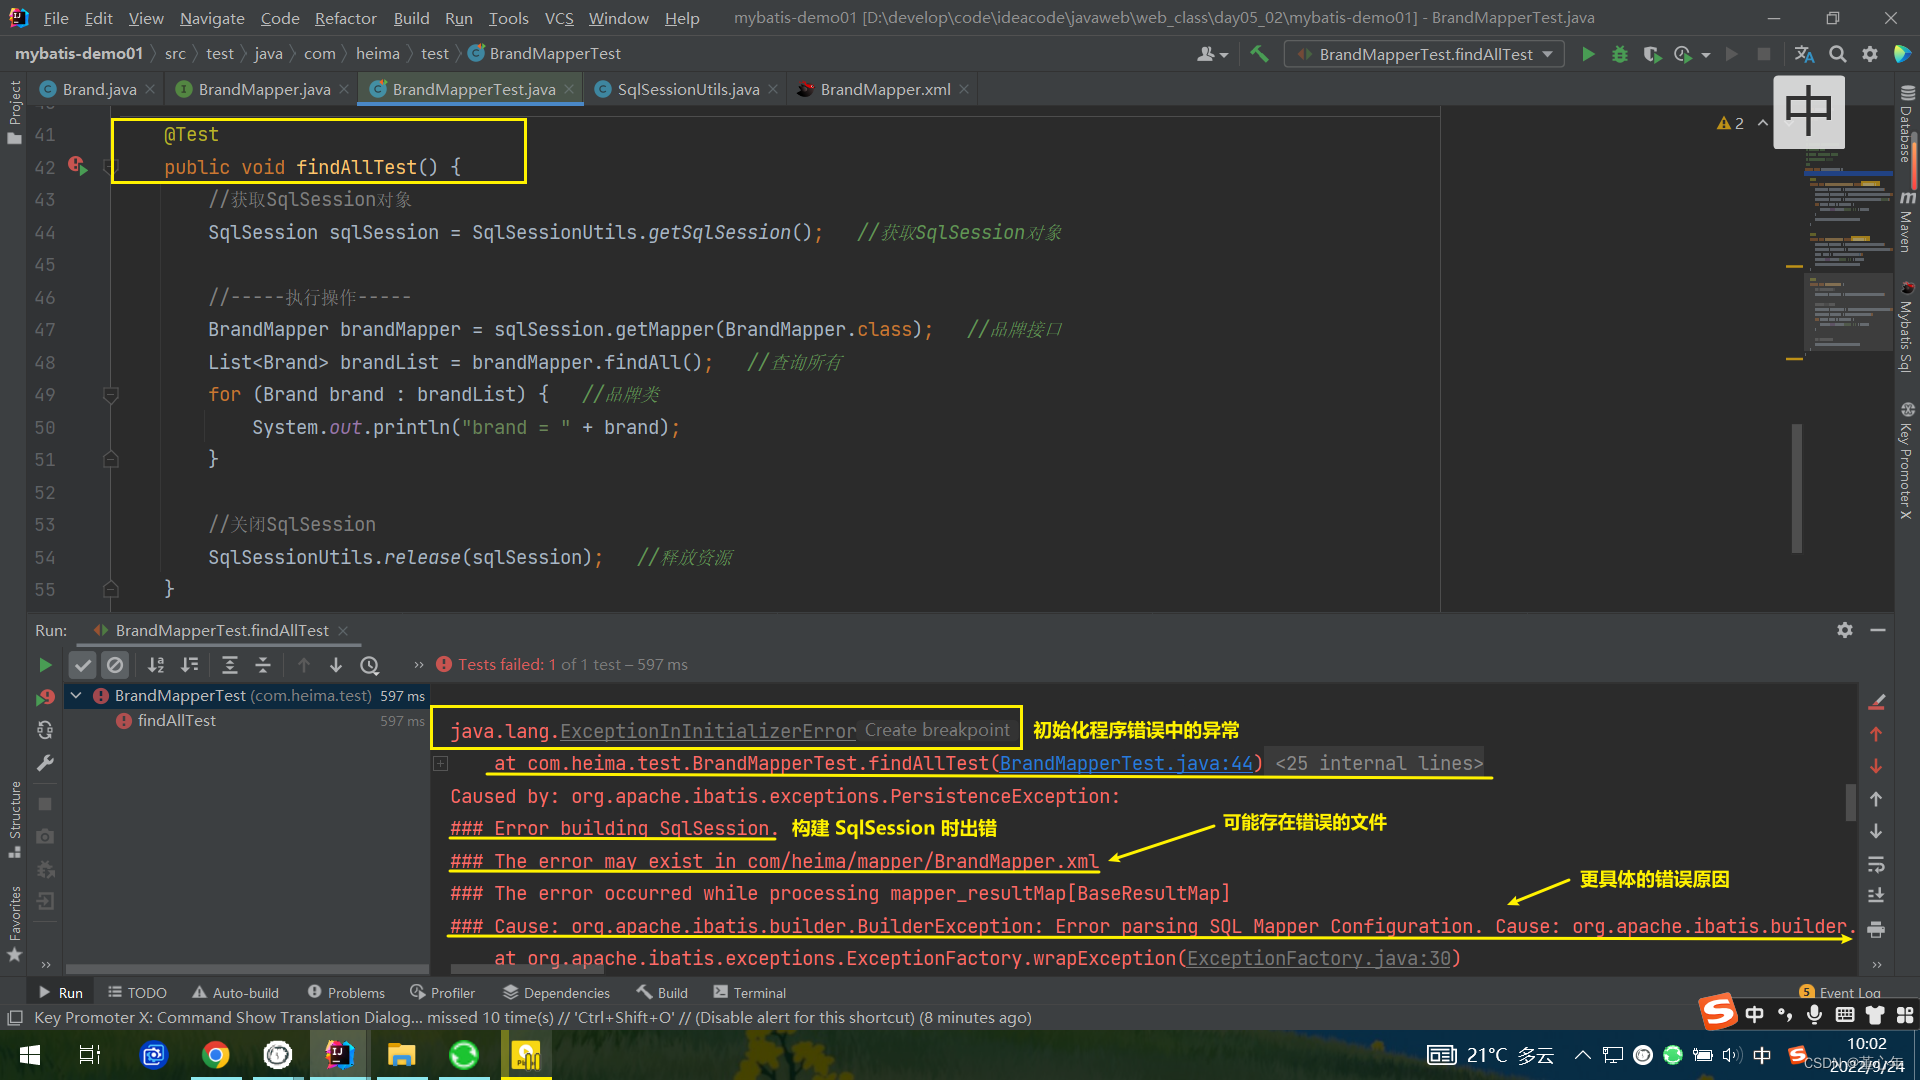Open test history clock icon
Screen dimensions: 1920x1080
pos(370,665)
